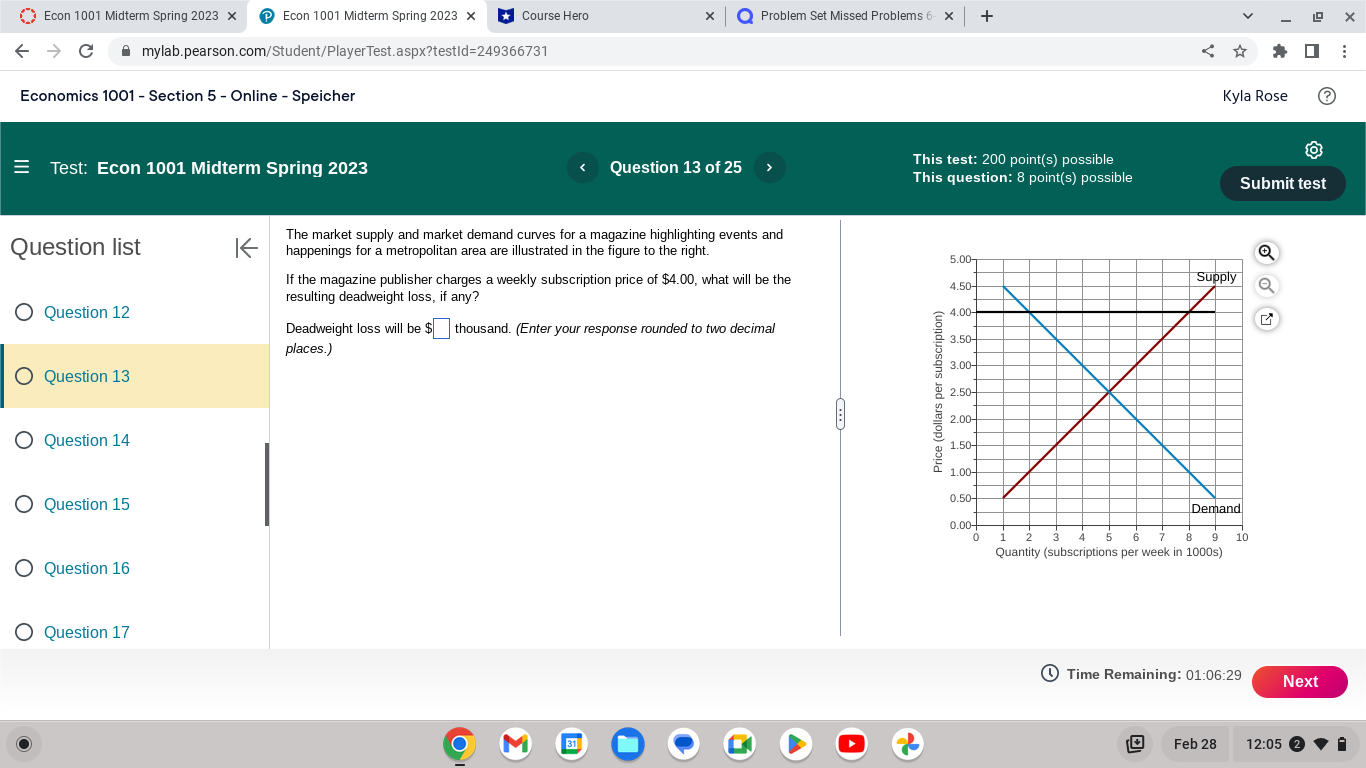1366x768 pixels.
Task: Advance using the next question chevron
Action: coord(769,167)
